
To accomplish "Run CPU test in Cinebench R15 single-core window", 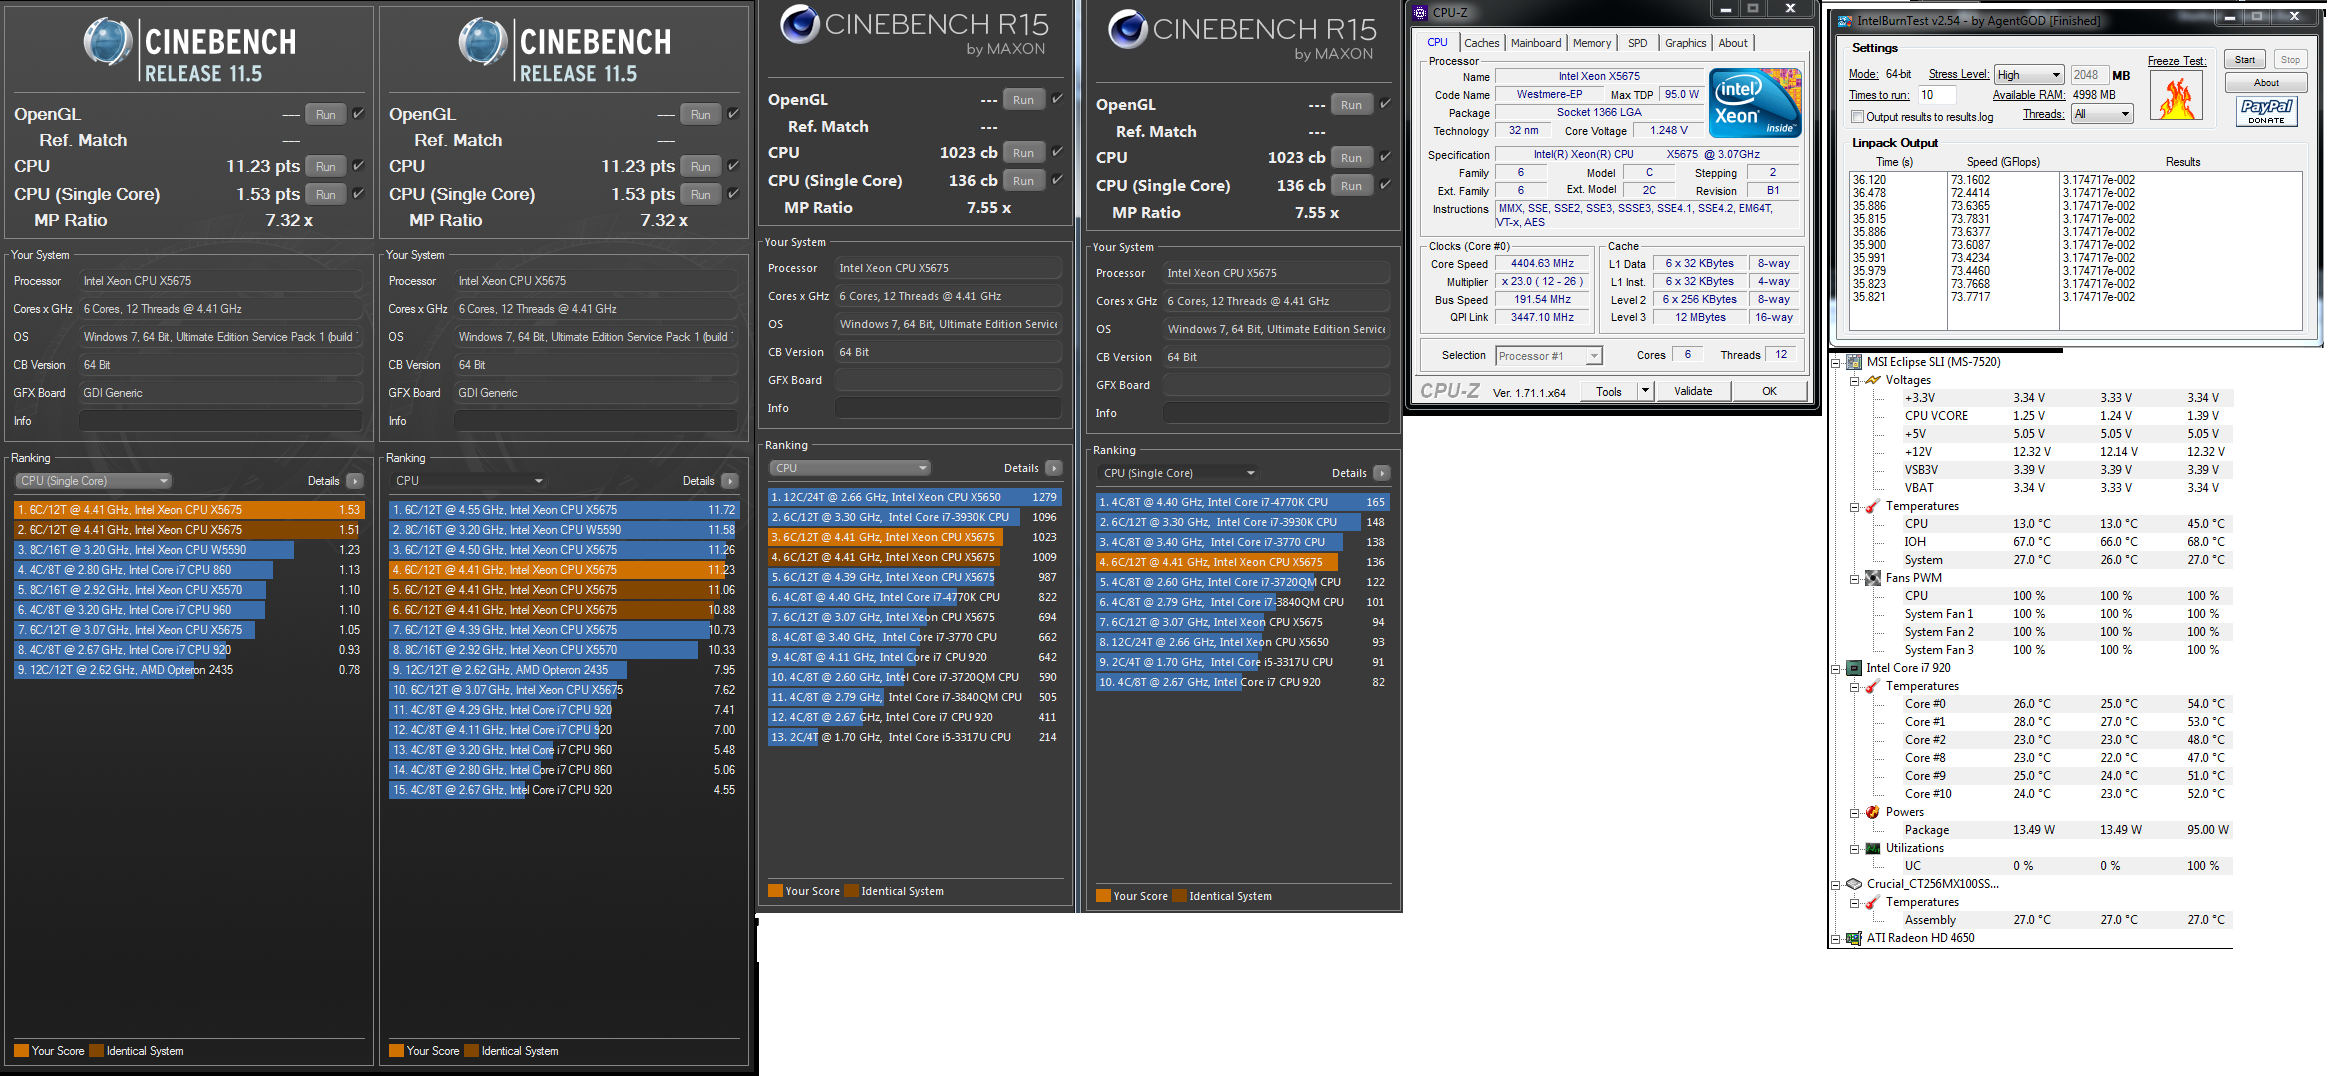I will [x=1351, y=157].
